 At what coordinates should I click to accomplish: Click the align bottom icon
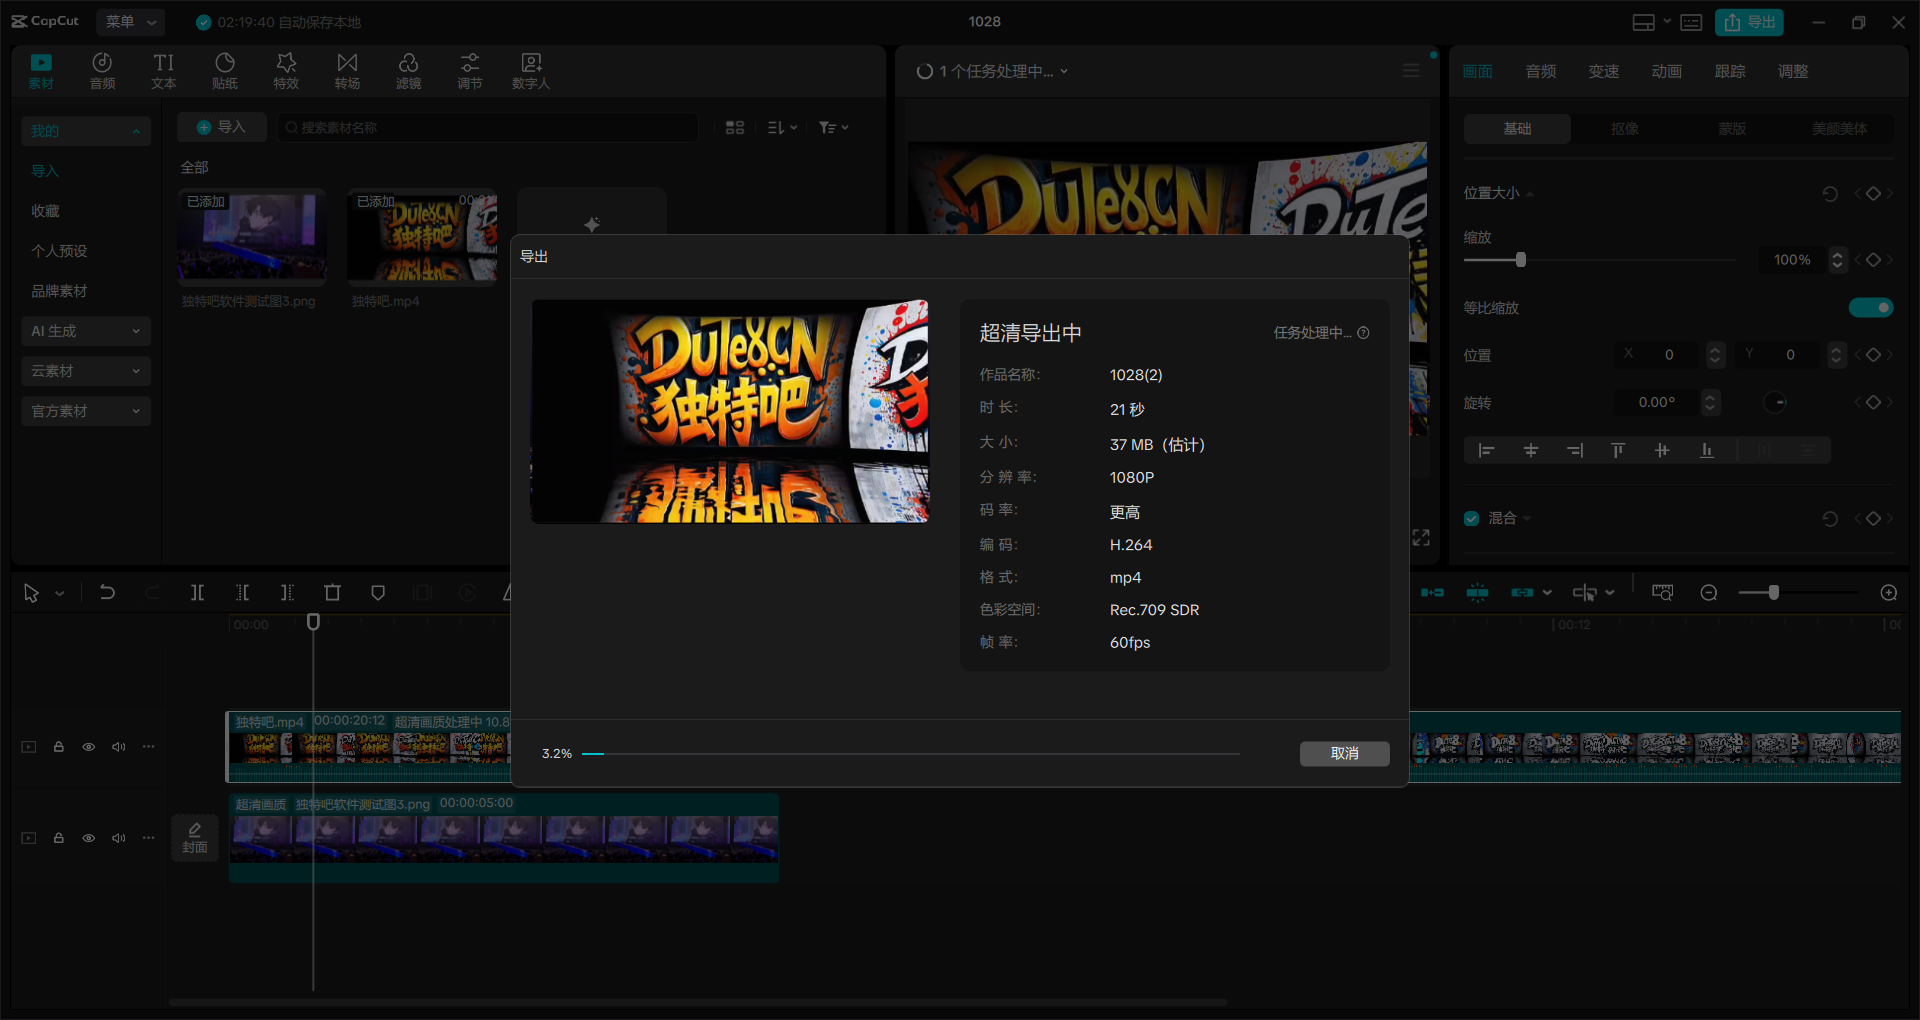pyautogui.click(x=1707, y=451)
